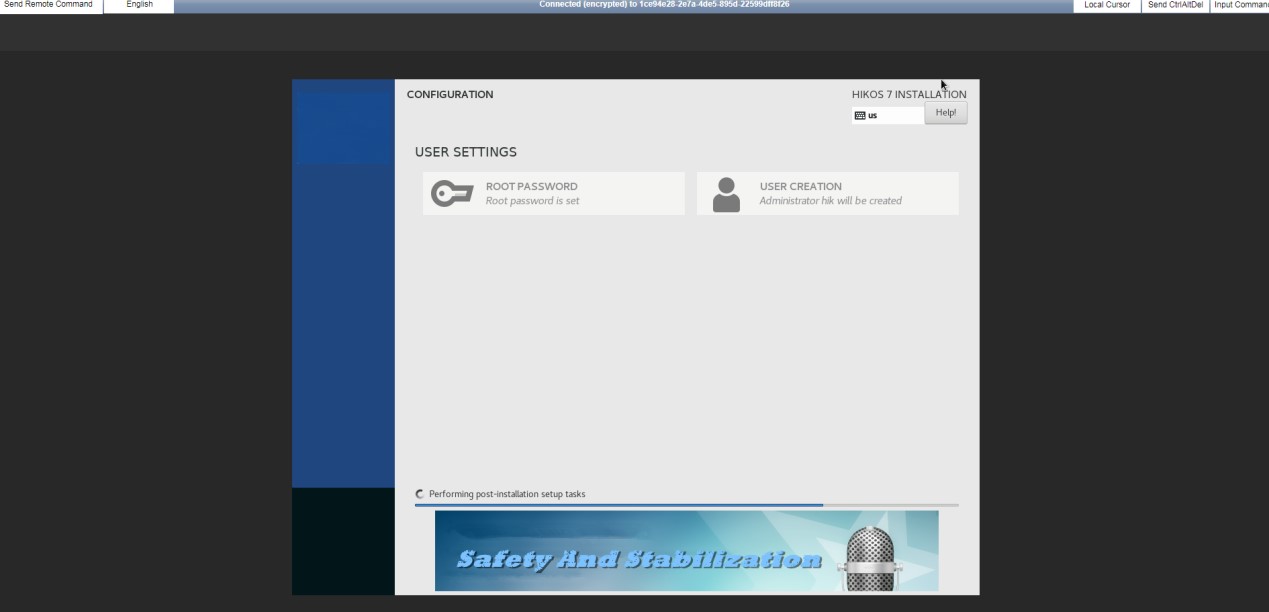The image size is (1269, 612).
Task: Open the Input Command option
Action: click(1240, 5)
